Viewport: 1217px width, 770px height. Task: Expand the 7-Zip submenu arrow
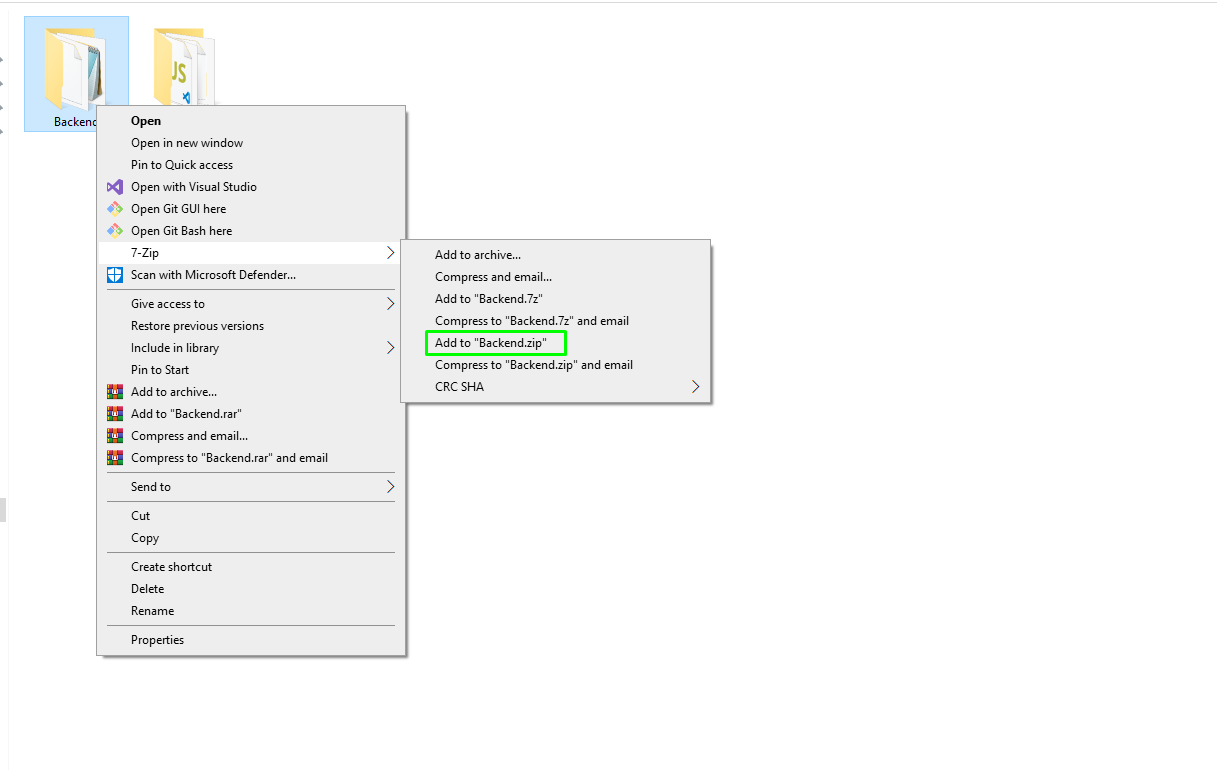[x=390, y=253]
